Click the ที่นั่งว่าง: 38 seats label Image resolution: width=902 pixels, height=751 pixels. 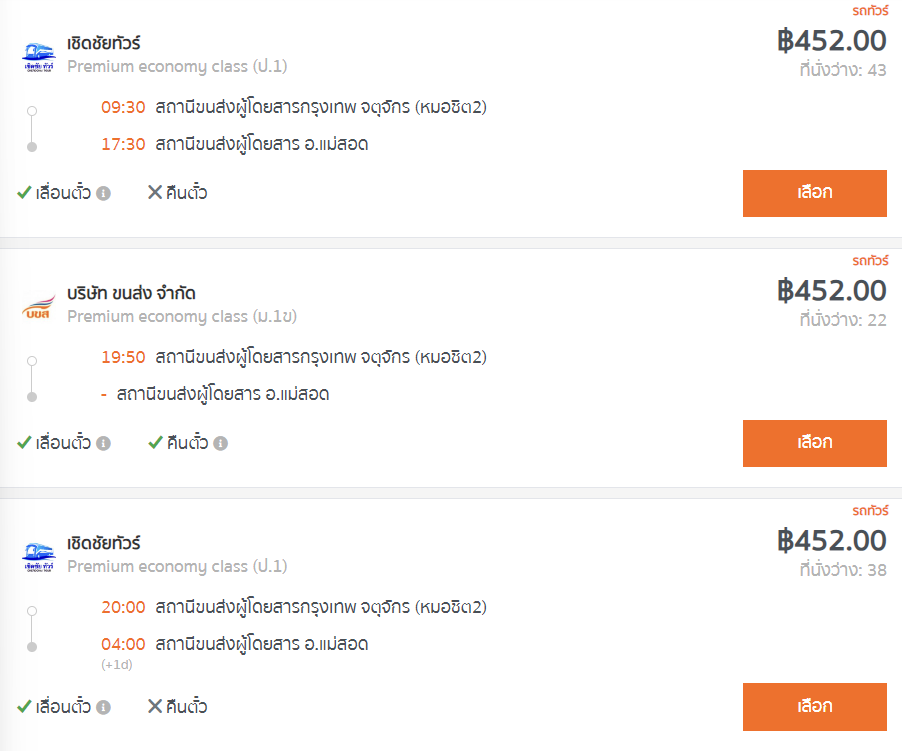pyautogui.click(x=843, y=570)
